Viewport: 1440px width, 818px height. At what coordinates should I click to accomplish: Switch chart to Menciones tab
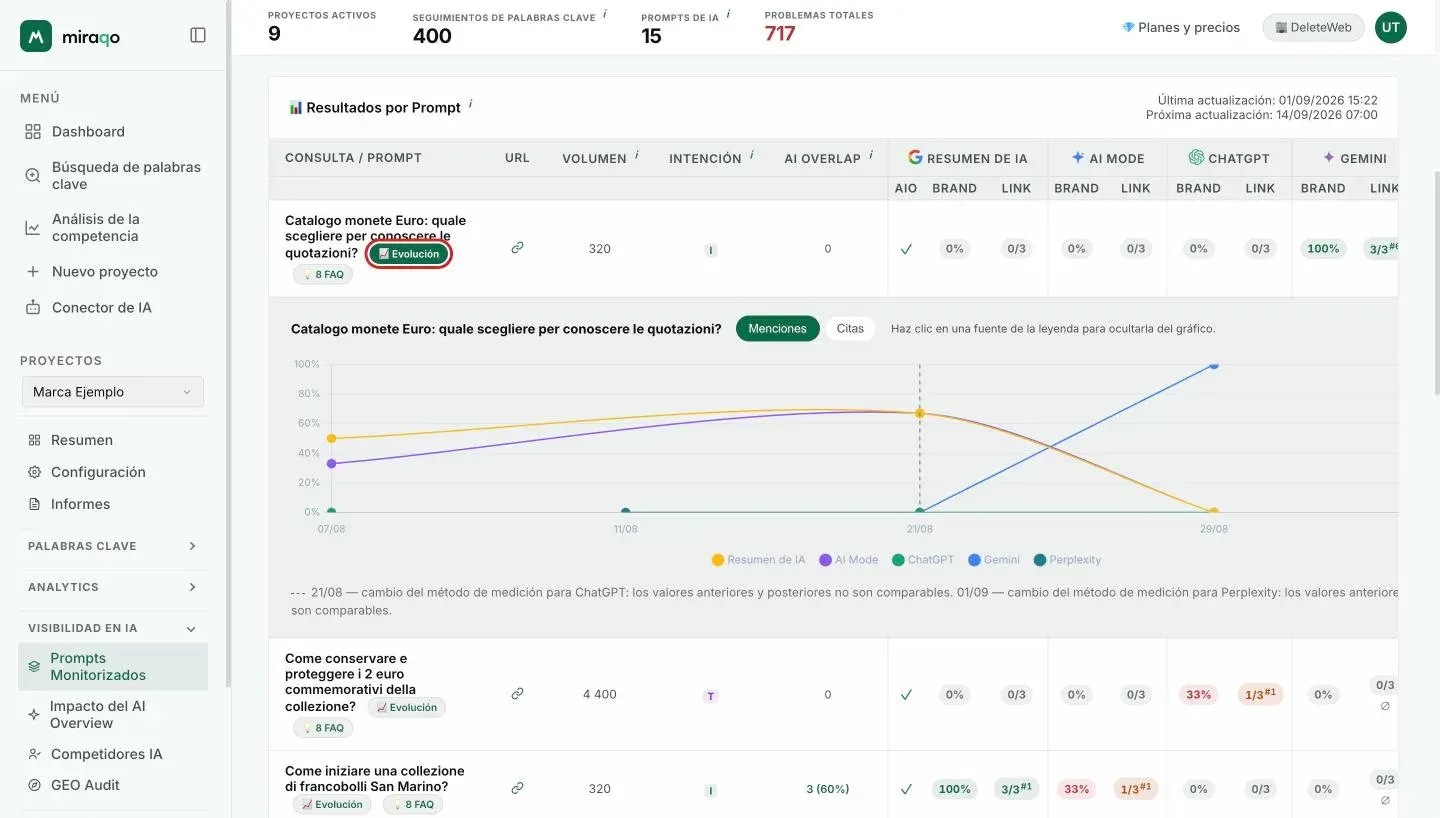(777, 328)
